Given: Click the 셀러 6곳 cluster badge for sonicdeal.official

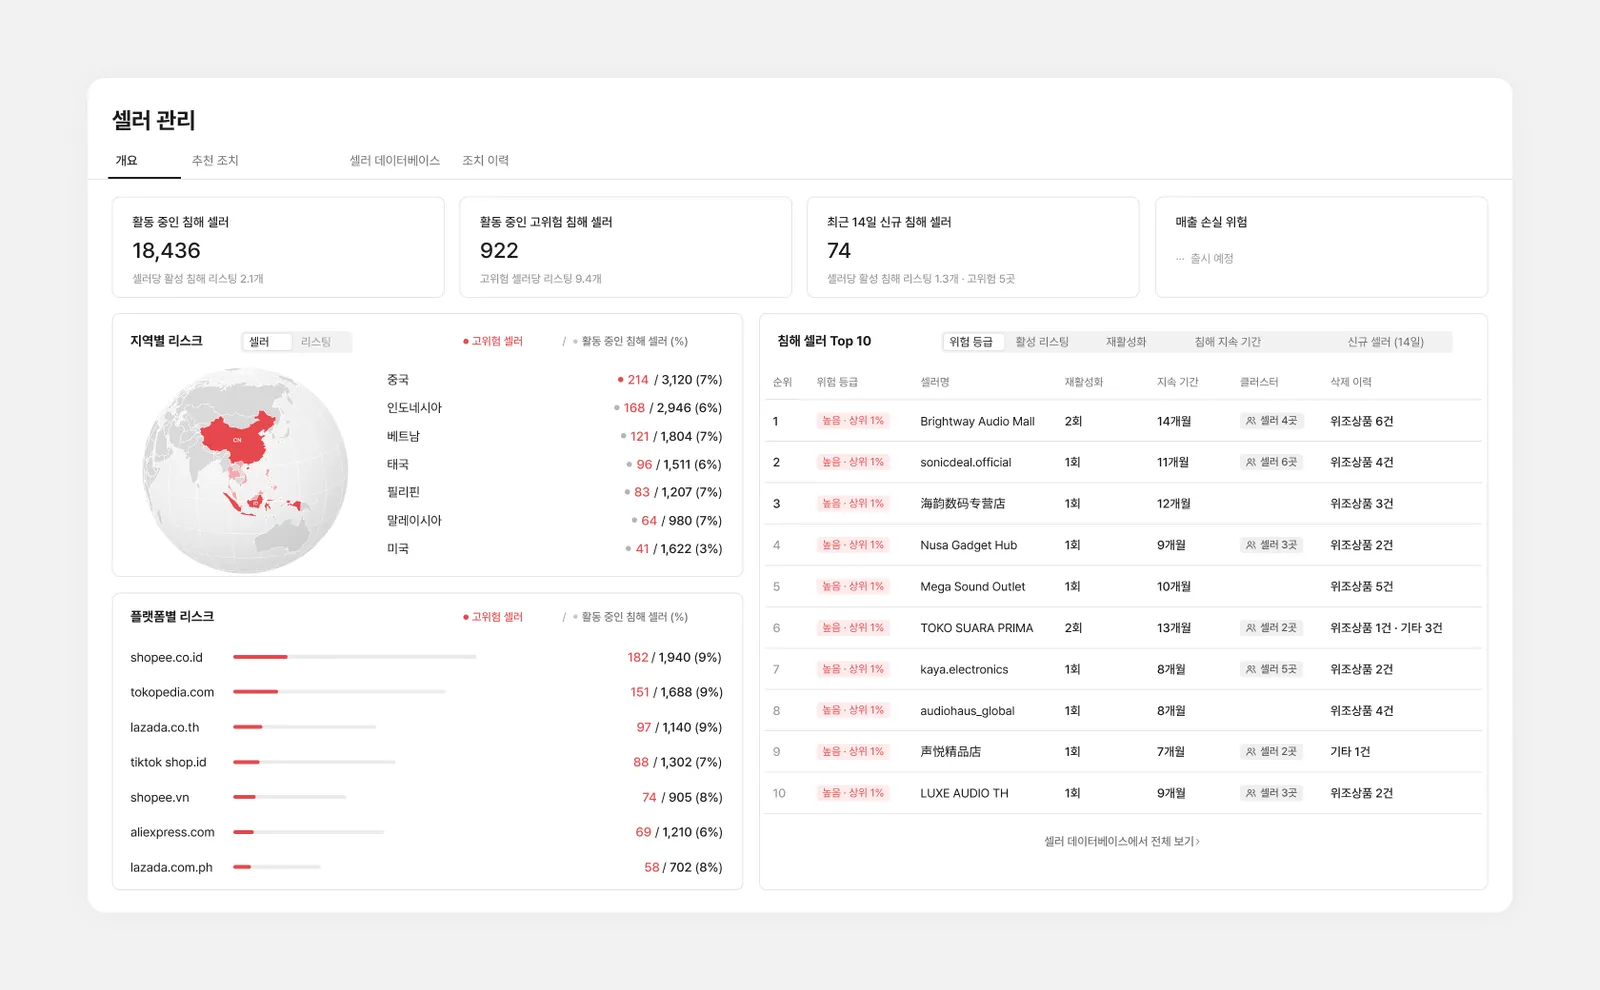Looking at the screenshot, I should coord(1271,462).
